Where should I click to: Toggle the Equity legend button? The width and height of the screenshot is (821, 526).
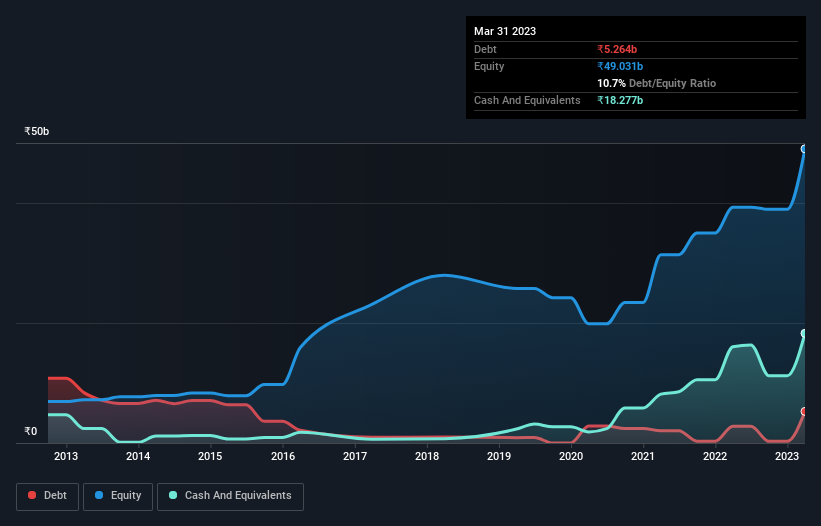pos(118,496)
